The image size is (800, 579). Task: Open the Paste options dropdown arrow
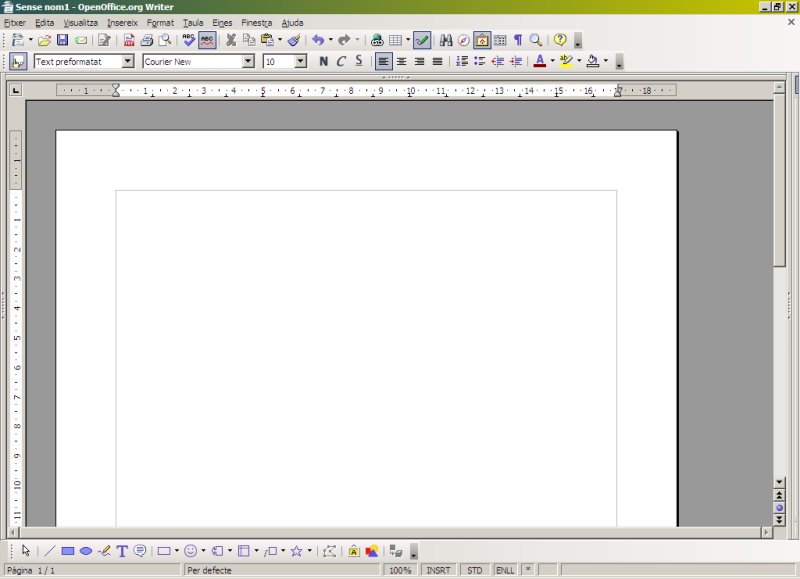tap(280, 40)
